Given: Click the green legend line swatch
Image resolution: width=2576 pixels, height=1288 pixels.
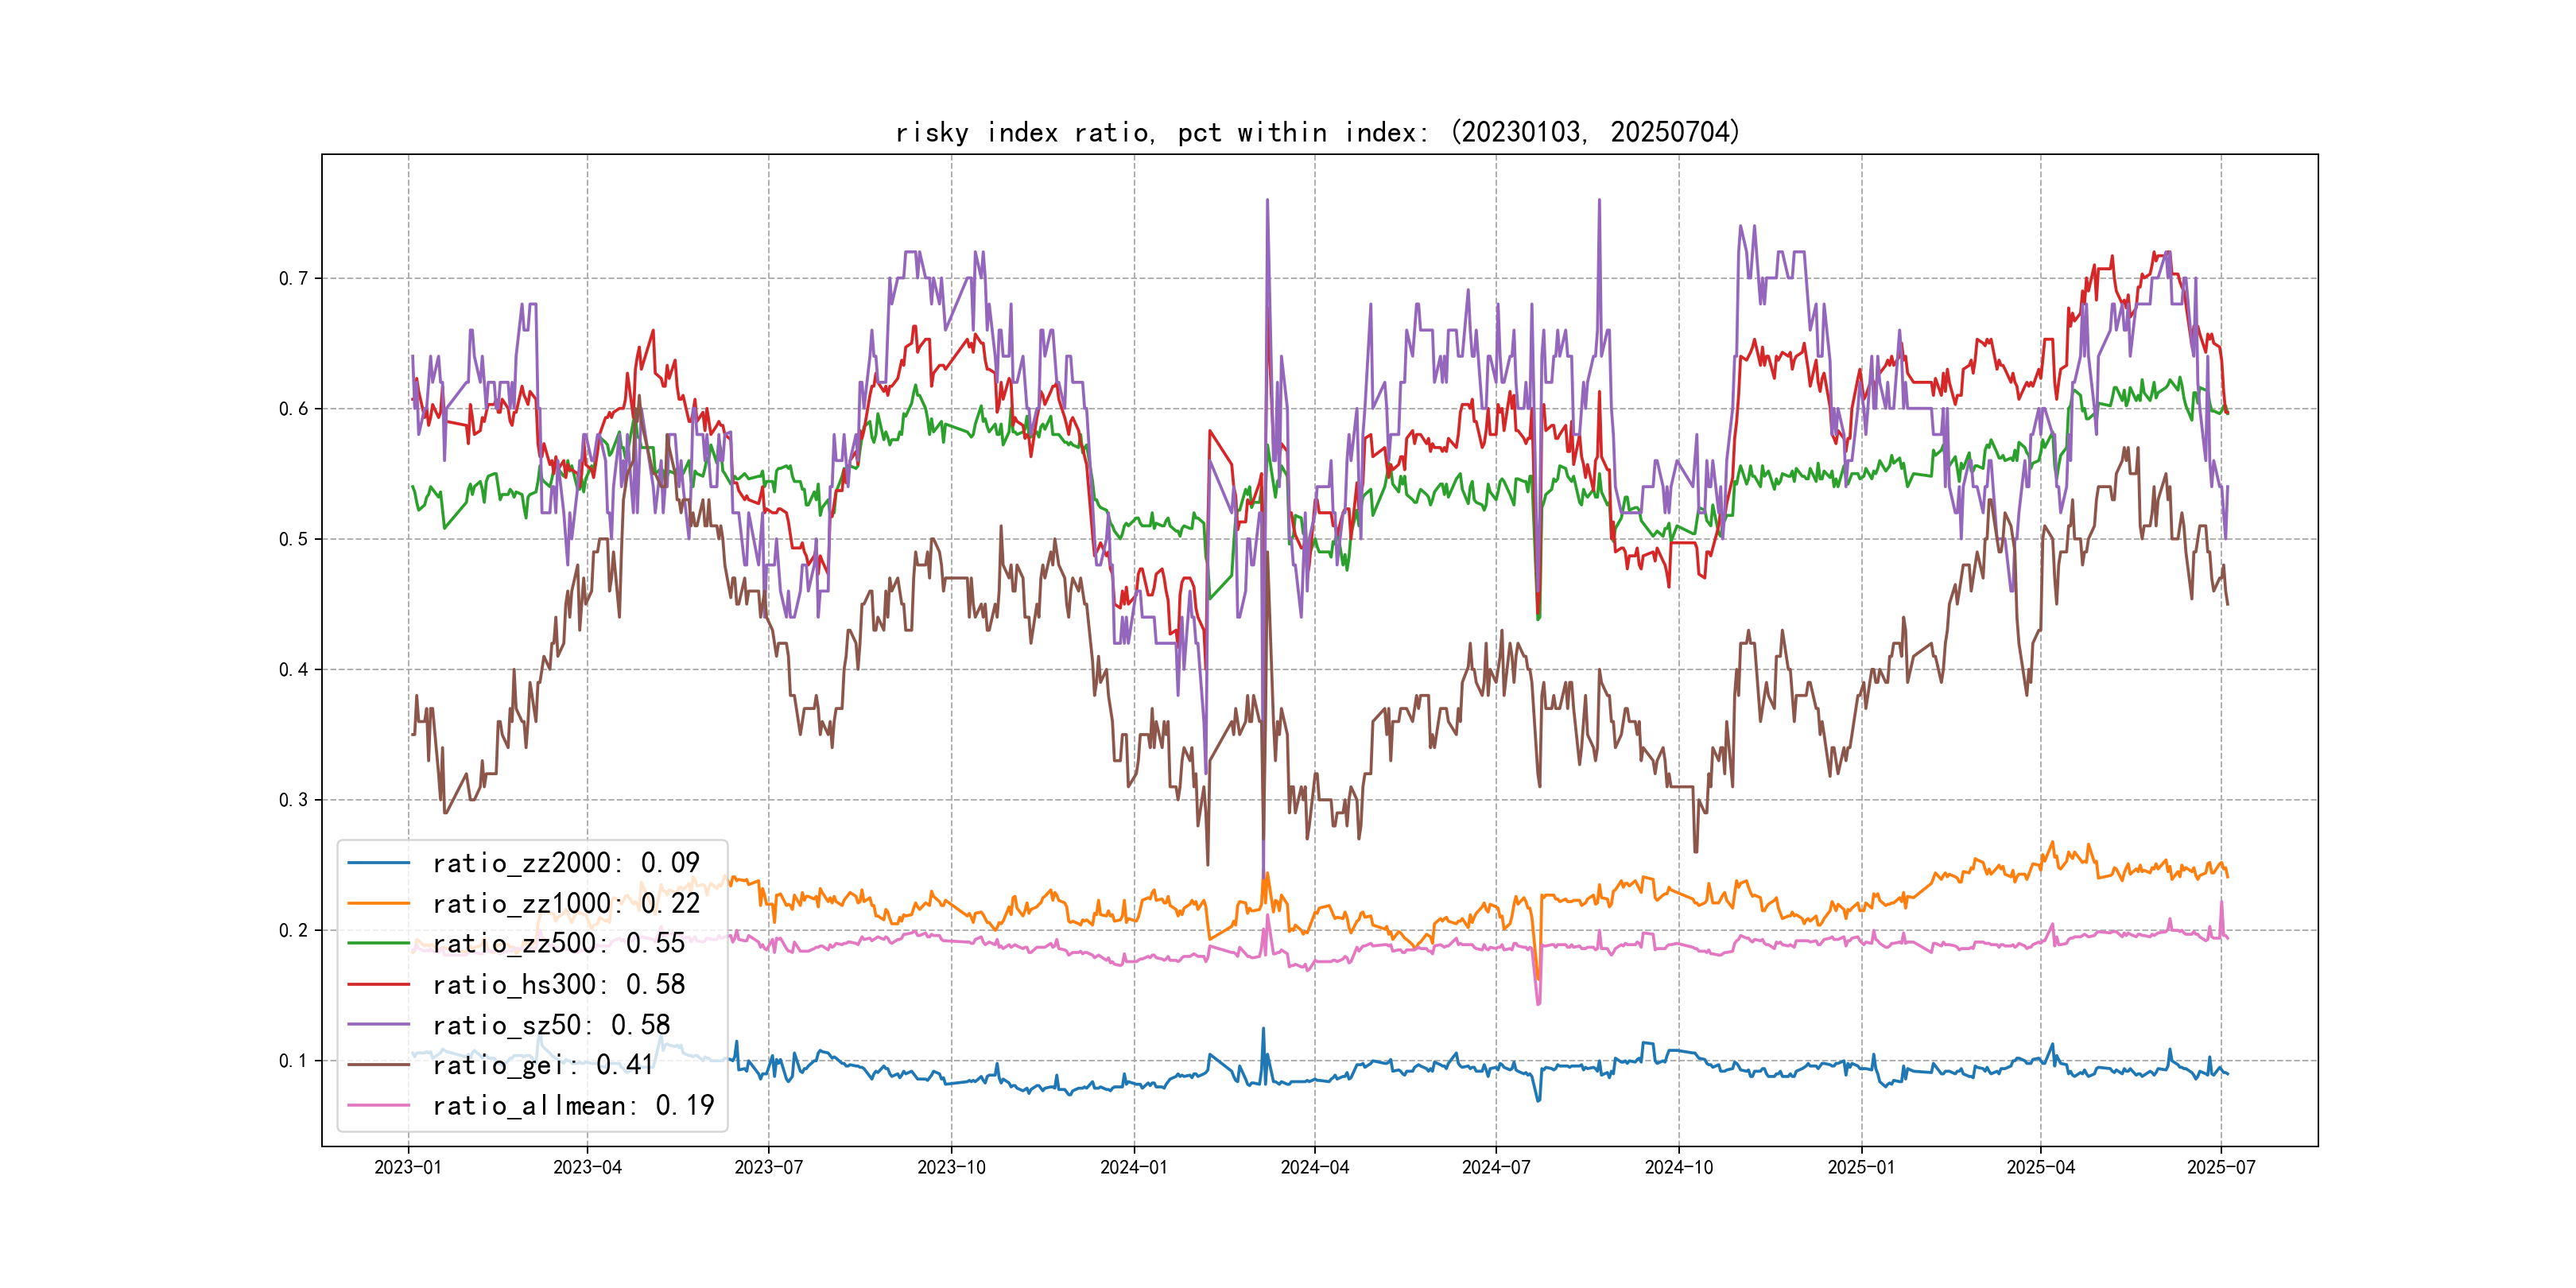Looking at the screenshot, I should (378, 944).
